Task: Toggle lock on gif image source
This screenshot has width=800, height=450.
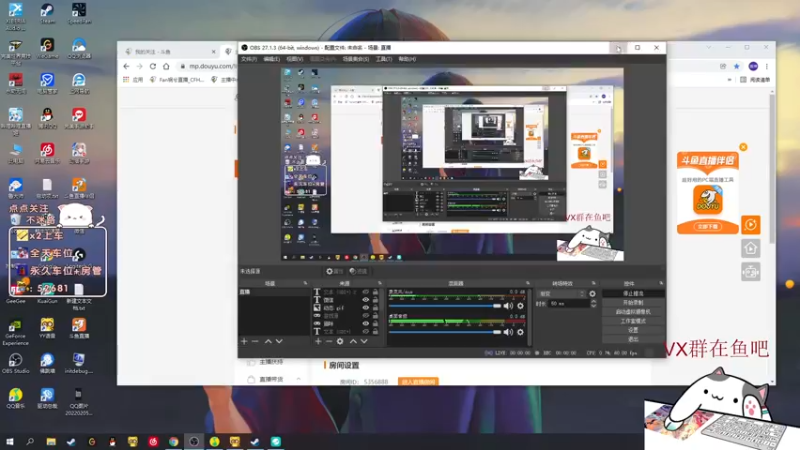Action: pos(376,308)
